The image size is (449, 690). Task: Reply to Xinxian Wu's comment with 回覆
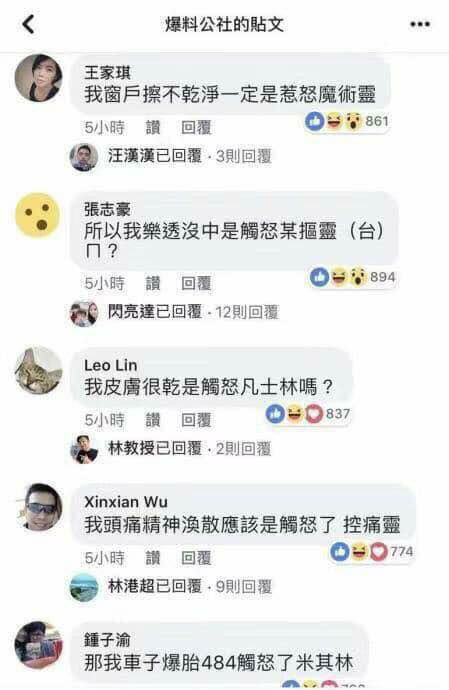(x=196, y=558)
